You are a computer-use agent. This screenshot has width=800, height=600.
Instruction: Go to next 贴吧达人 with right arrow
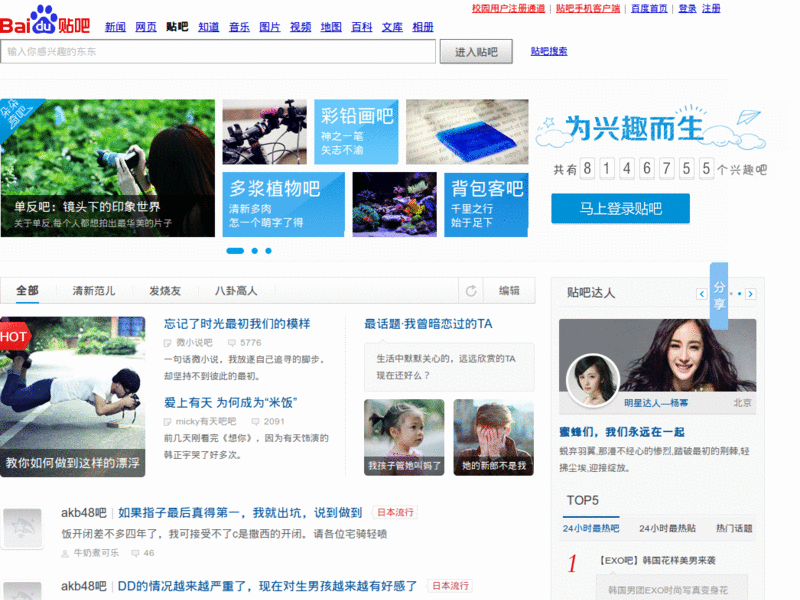tap(750, 294)
